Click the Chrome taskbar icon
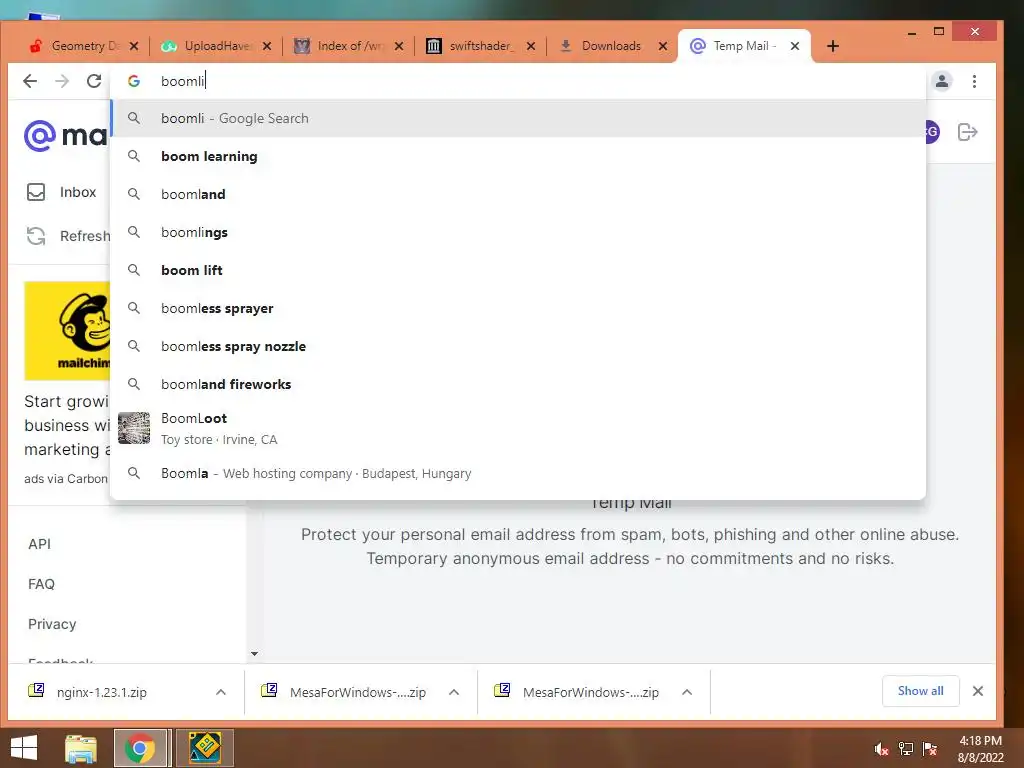 coord(140,748)
